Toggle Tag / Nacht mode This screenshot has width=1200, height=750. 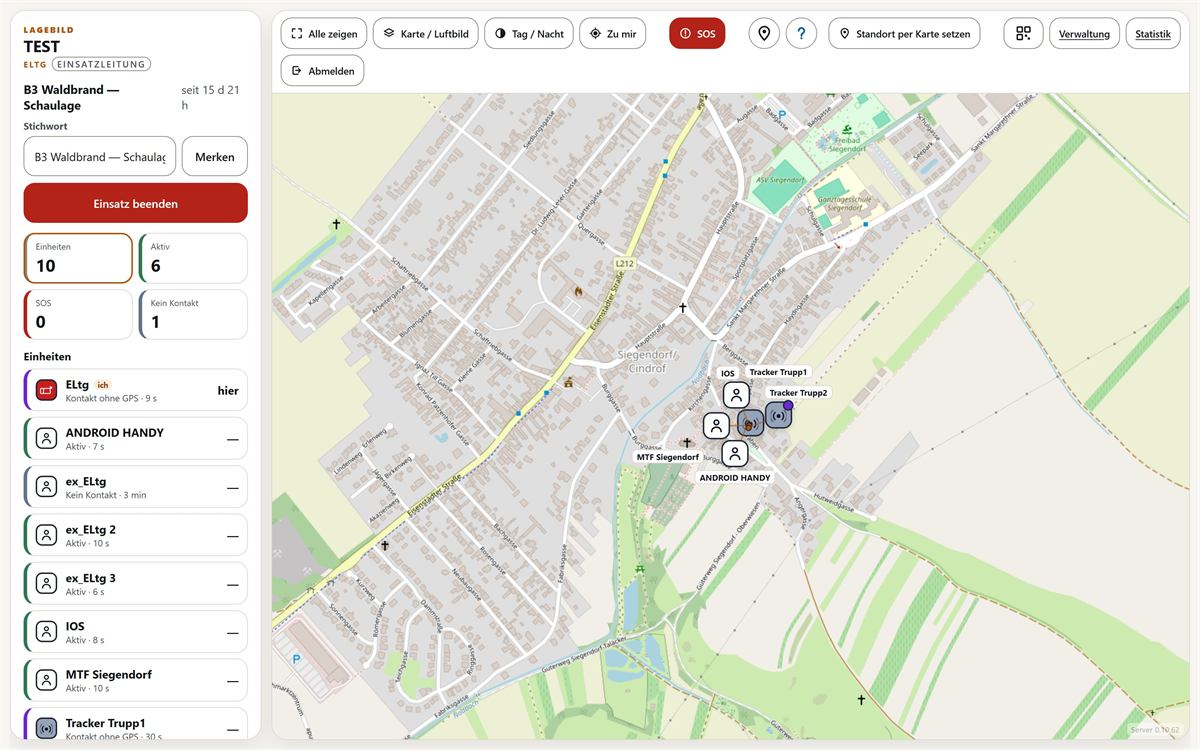click(x=528, y=33)
